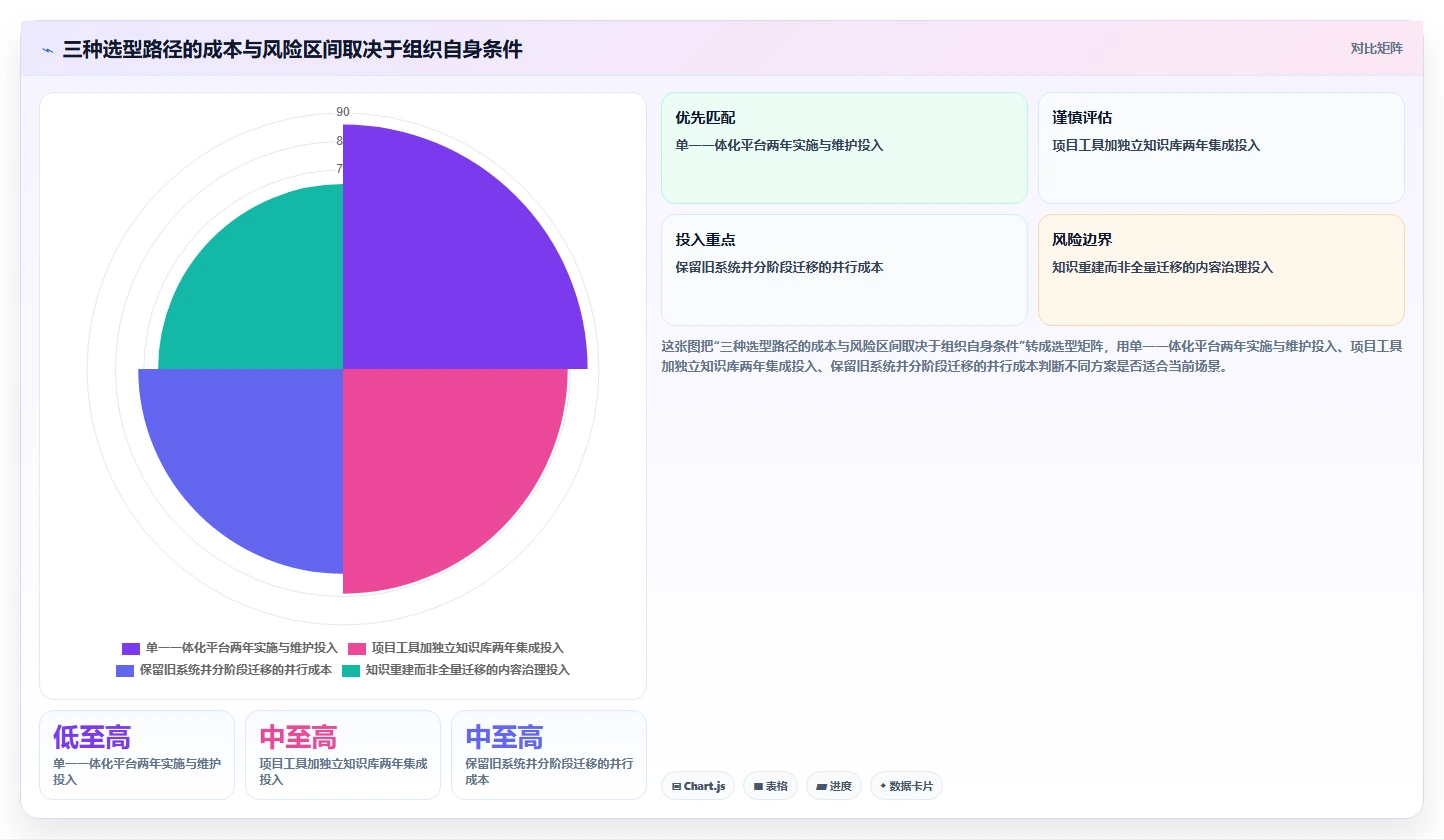
Task: Click the lightning icon beside the title
Action: [47, 50]
